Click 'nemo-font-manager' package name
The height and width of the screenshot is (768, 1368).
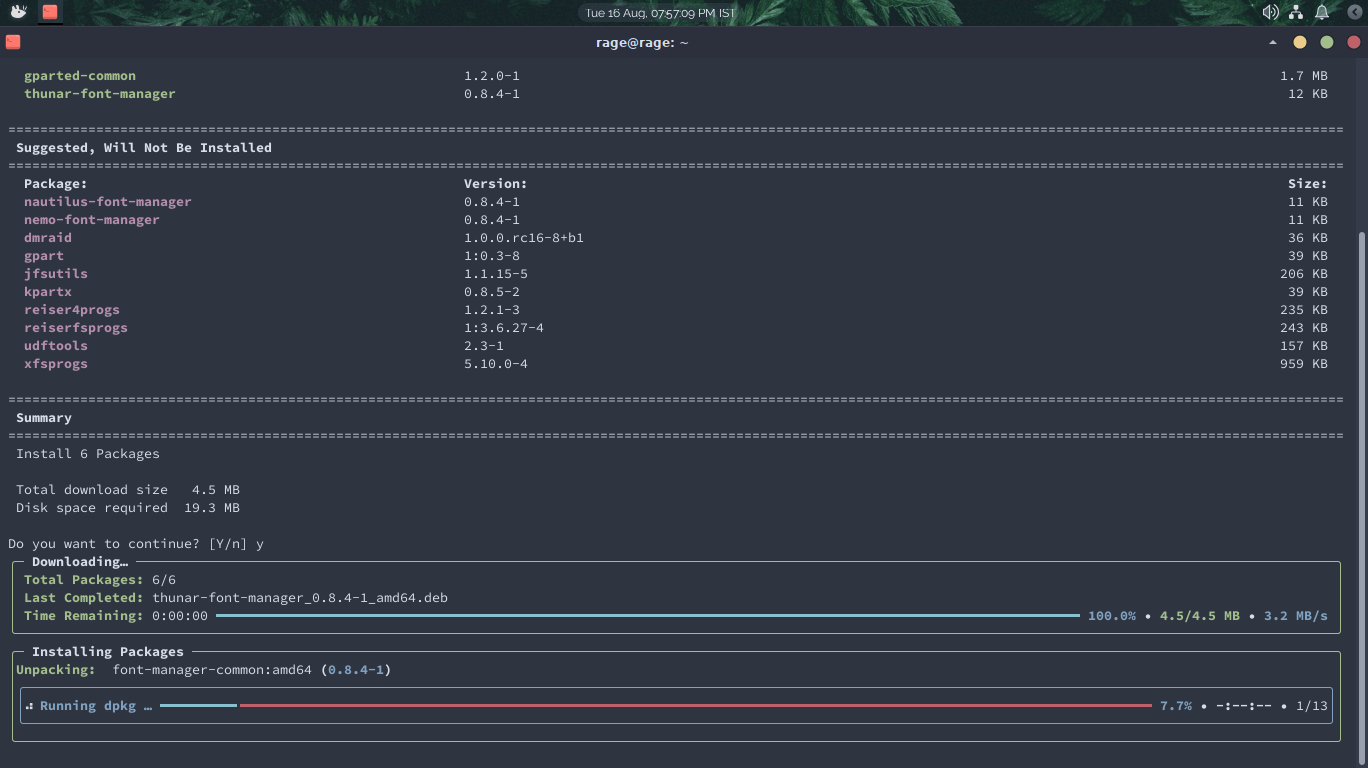pyautogui.click(x=92, y=220)
